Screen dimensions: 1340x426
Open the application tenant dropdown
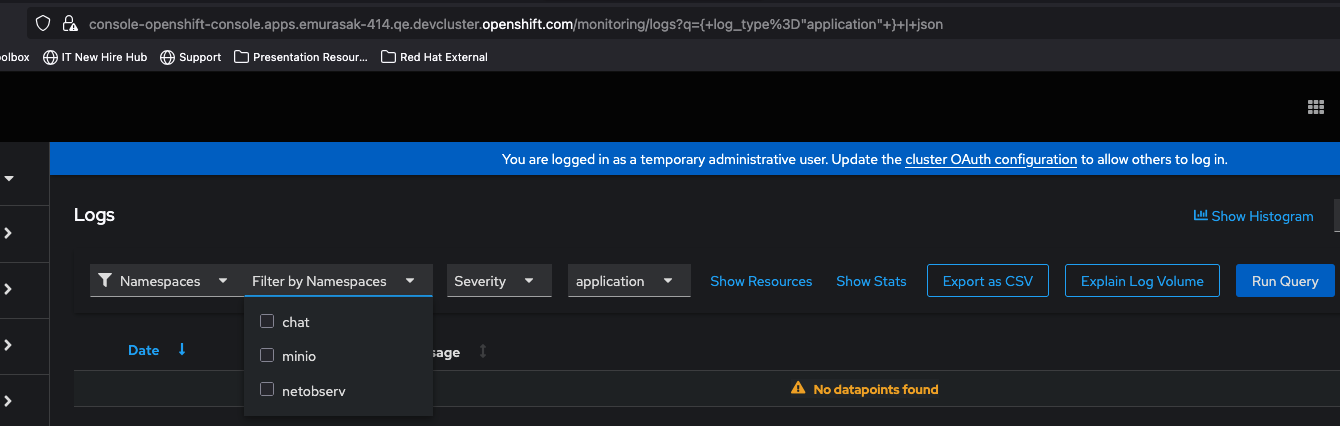pos(629,281)
